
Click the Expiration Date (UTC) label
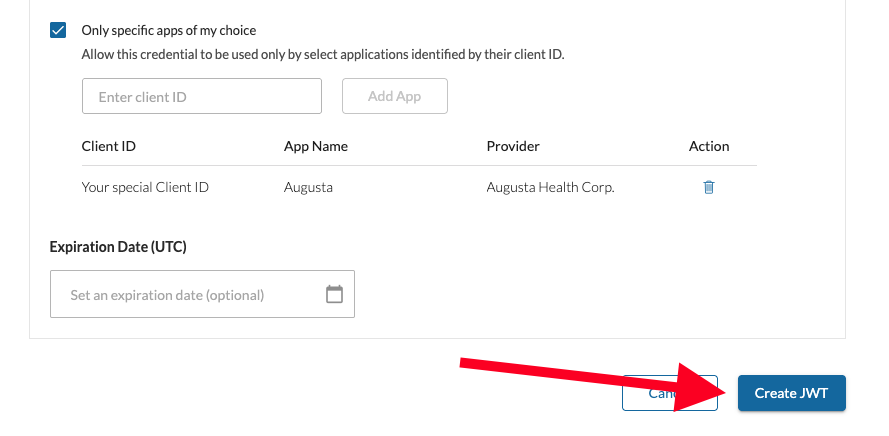(118, 247)
